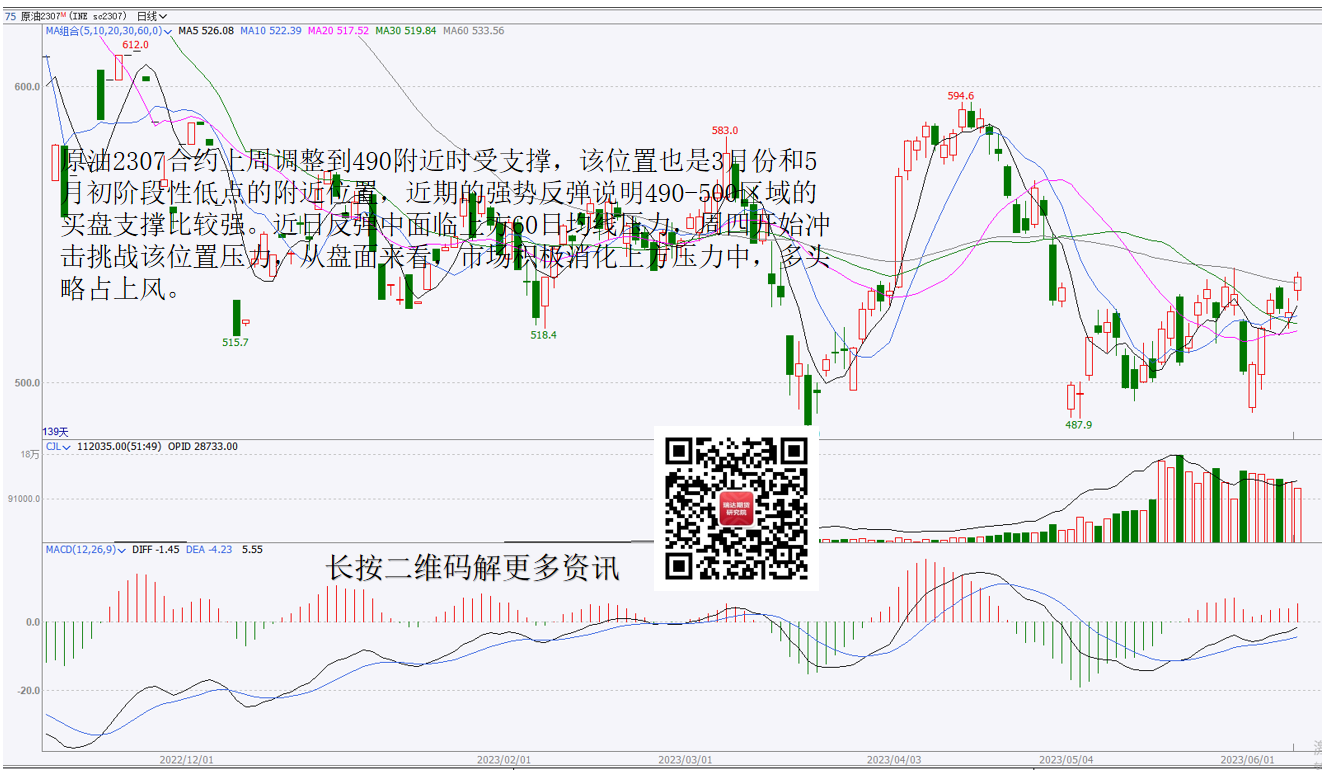The width and height of the screenshot is (1332, 771).
Task: Click the 583.0 price marker
Action: (725, 130)
